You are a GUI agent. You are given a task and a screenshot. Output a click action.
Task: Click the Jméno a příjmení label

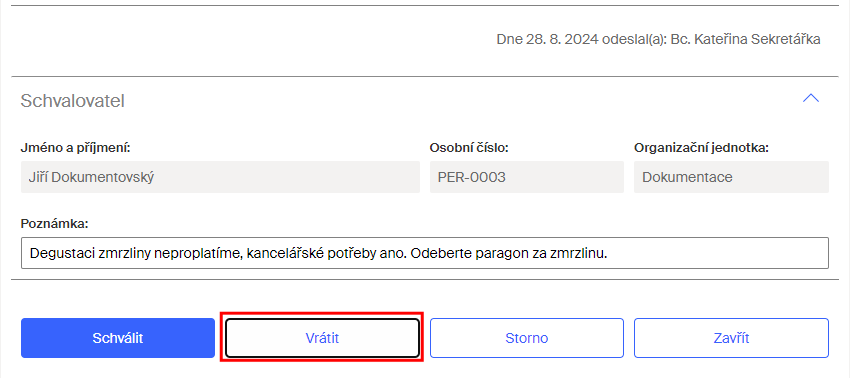click(x=75, y=148)
